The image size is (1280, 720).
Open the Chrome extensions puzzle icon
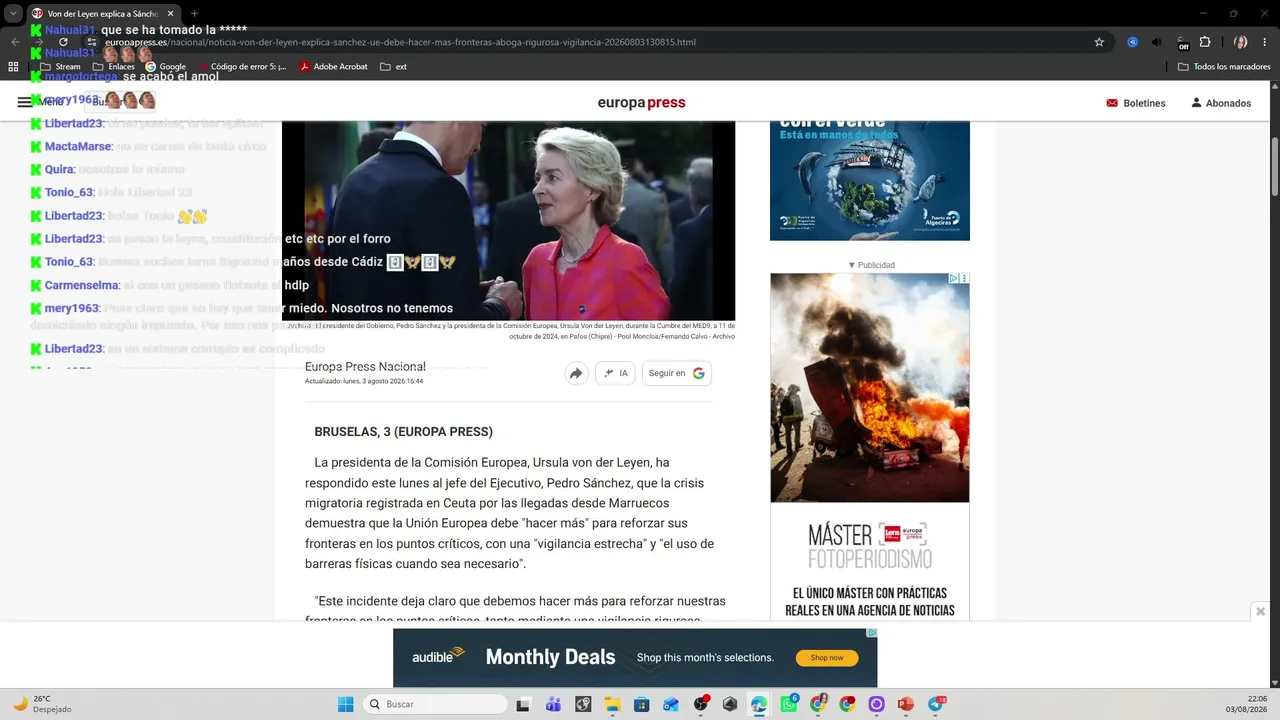point(1205,42)
